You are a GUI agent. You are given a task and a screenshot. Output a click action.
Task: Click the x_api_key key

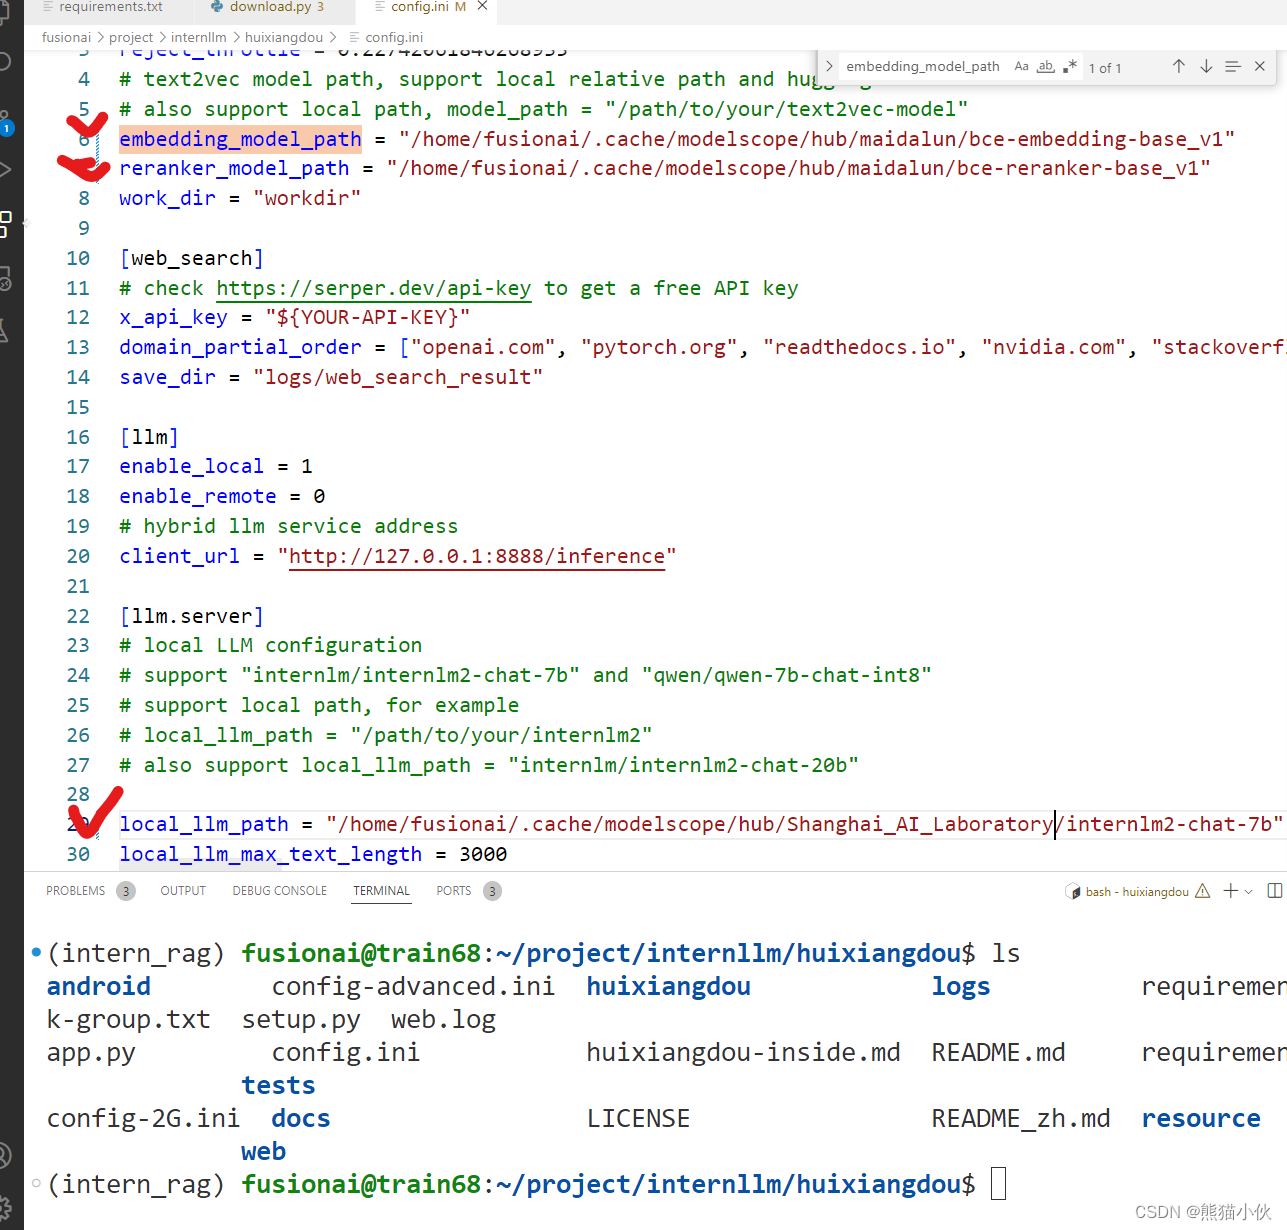173,317
